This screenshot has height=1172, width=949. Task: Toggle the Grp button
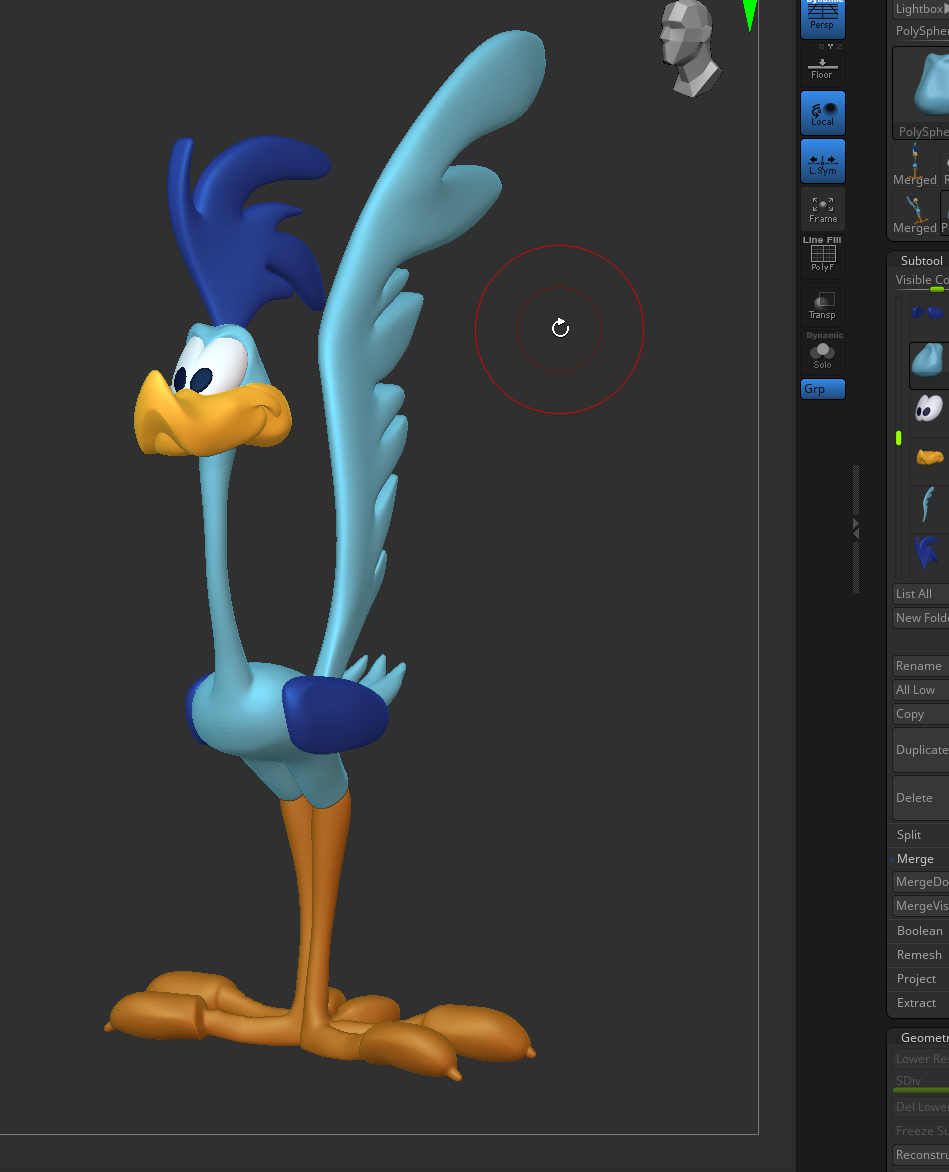pyautogui.click(x=823, y=389)
